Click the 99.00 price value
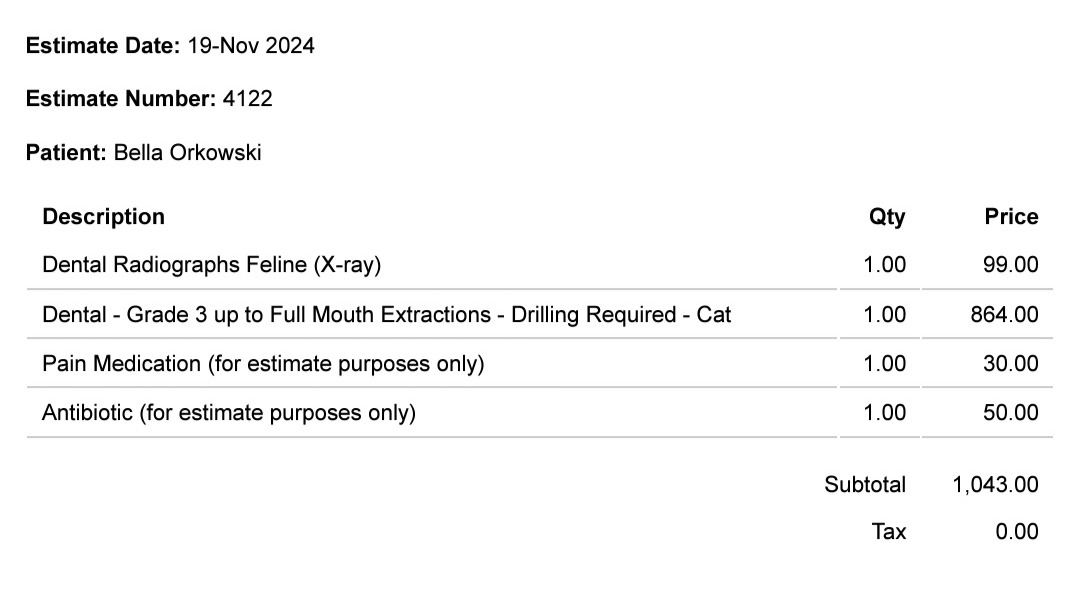The width and height of the screenshot is (1080, 610). click(x=1010, y=265)
